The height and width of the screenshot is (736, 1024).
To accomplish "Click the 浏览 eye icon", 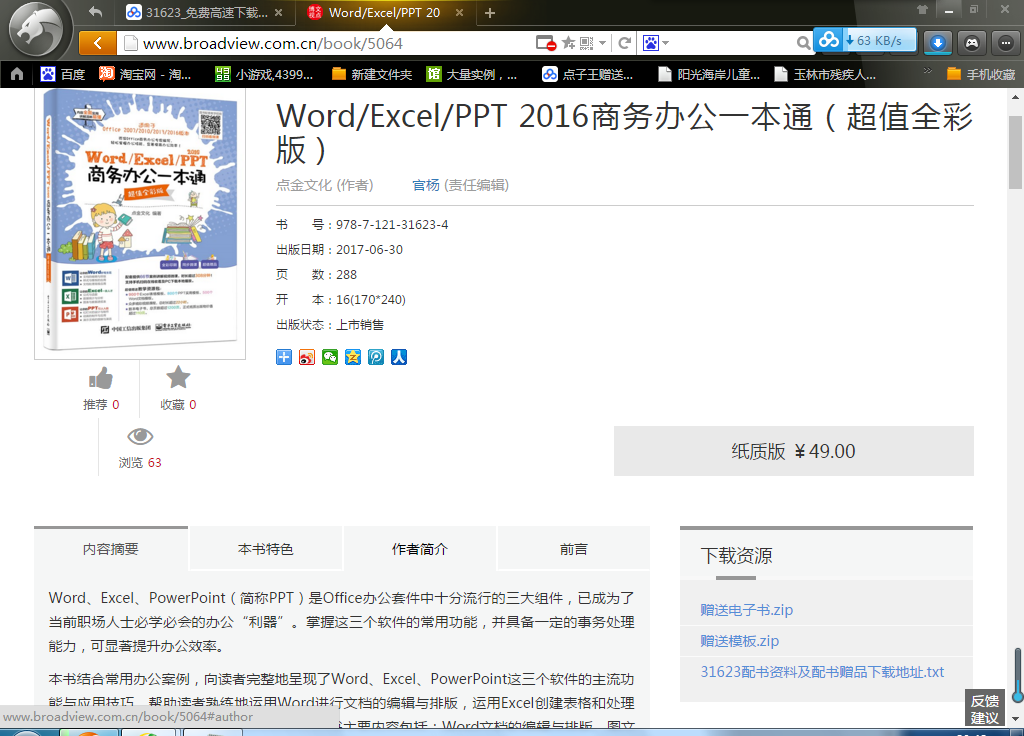I will (x=140, y=436).
